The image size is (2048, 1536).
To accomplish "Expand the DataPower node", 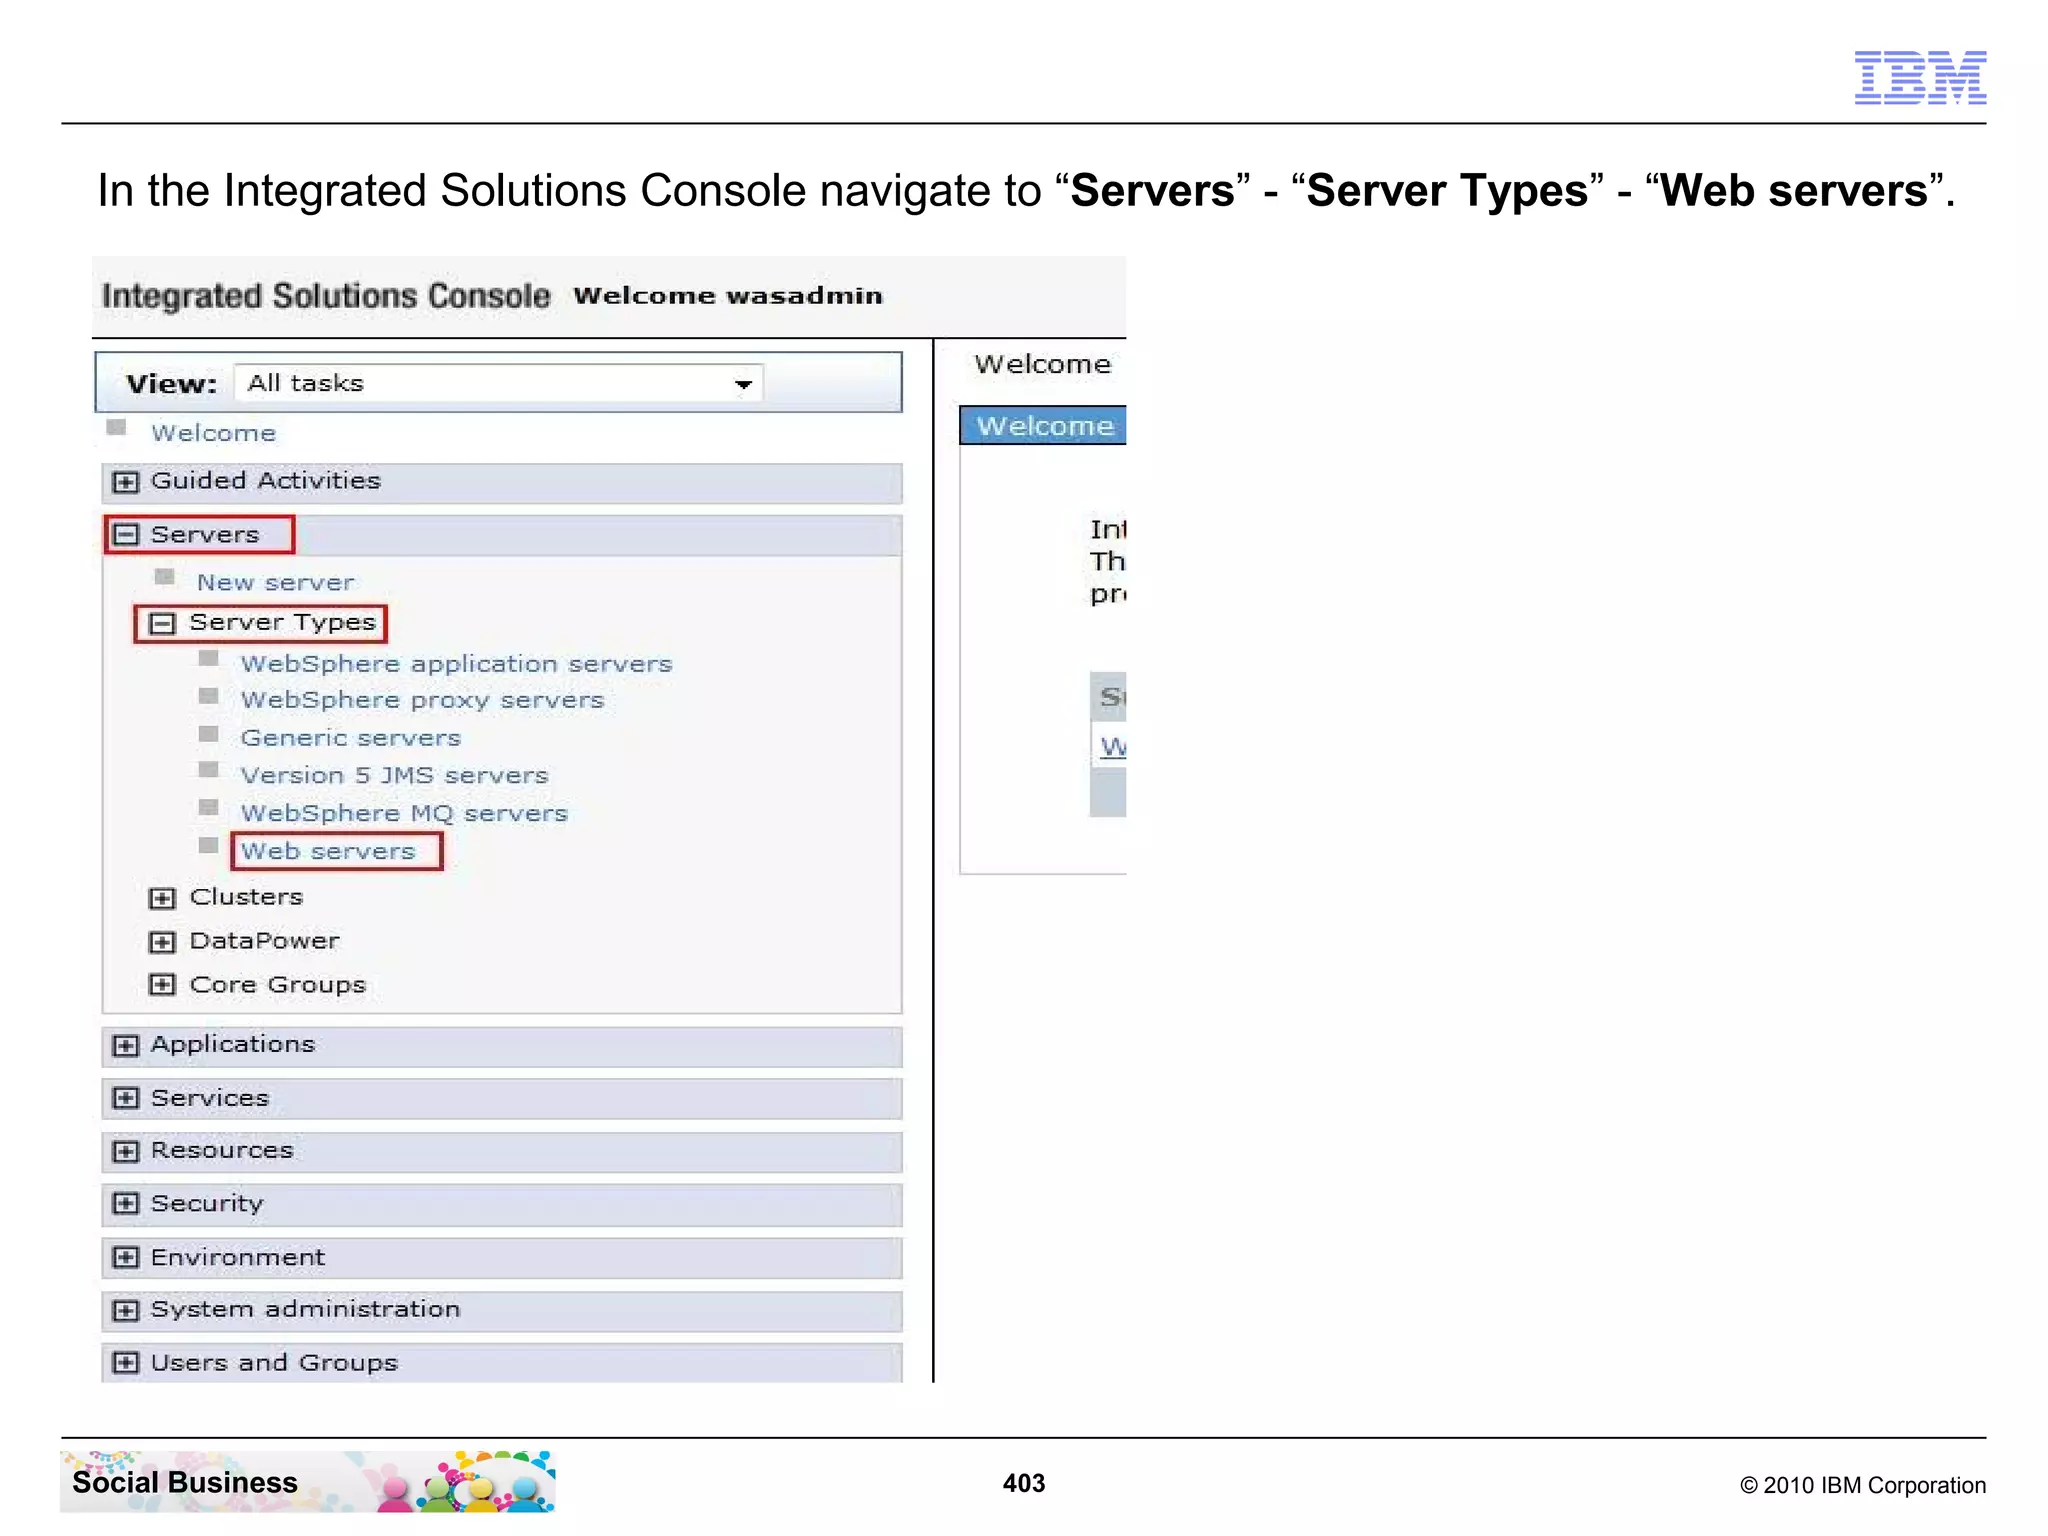I will coord(162,942).
